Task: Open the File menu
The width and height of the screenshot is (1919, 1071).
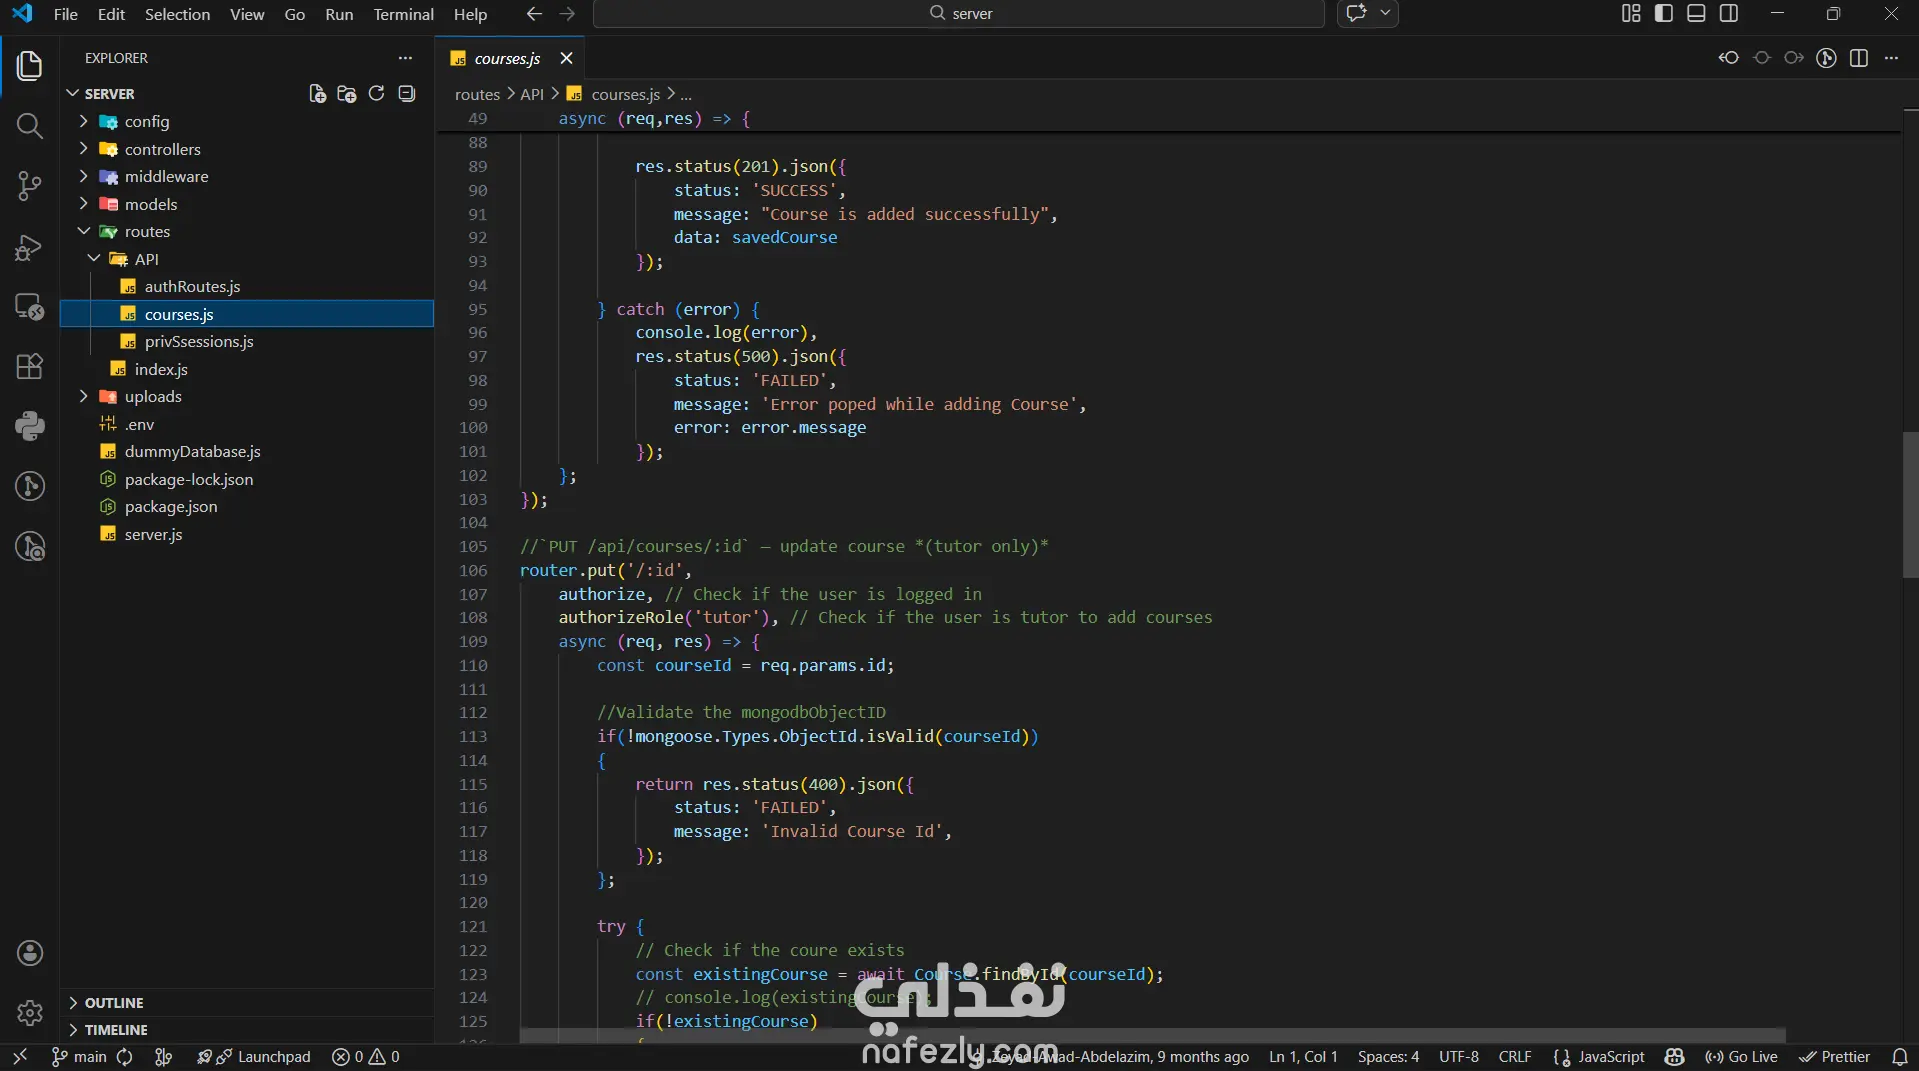Action: [x=65, y=14]
